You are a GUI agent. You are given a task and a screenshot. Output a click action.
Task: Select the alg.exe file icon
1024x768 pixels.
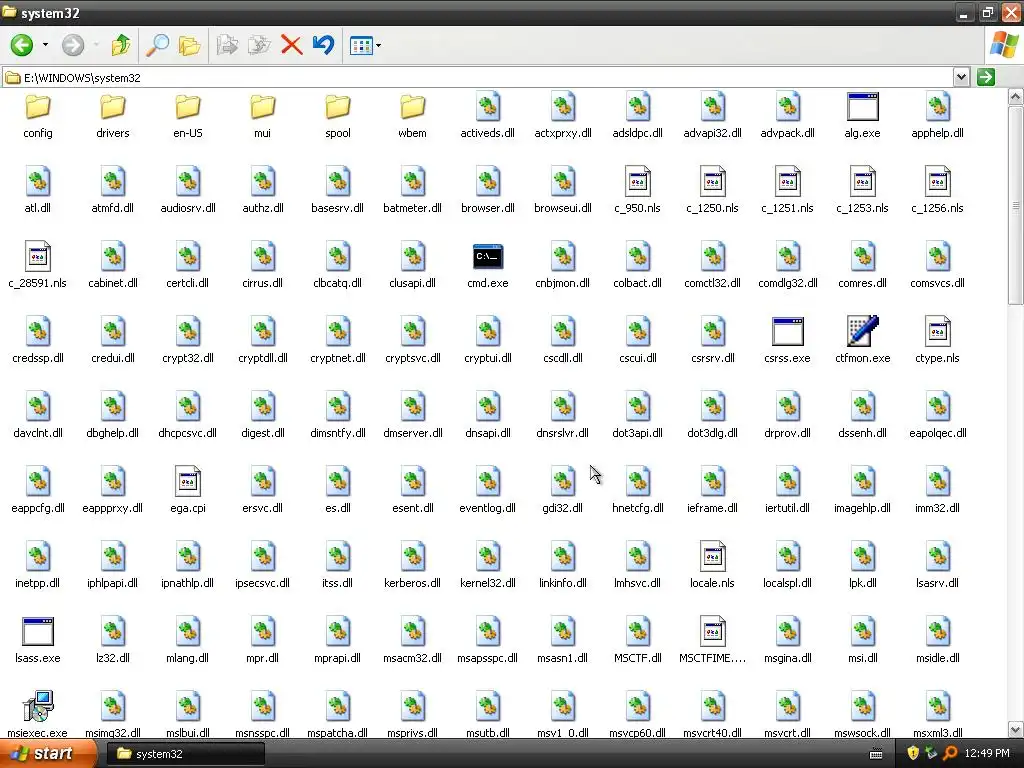point(863,106)
